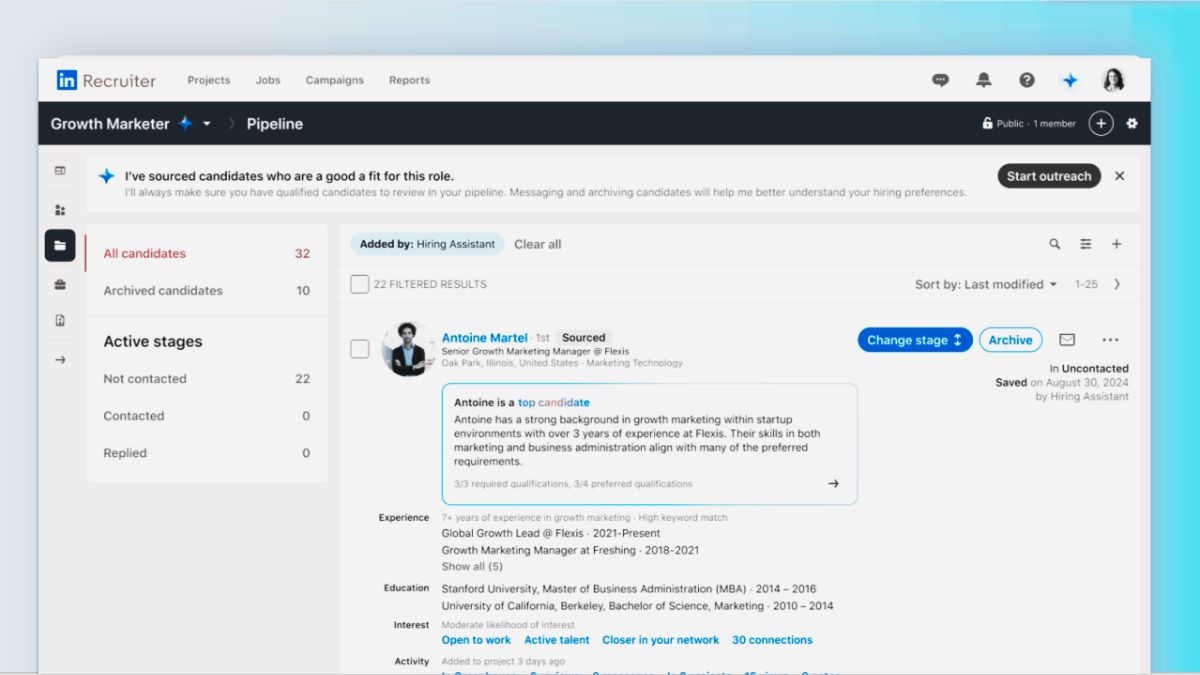Expand sidebar using the arrow icon
The width and height of the screenshot is (1200, 675).
pyautogui.click(x=60, y=359)
